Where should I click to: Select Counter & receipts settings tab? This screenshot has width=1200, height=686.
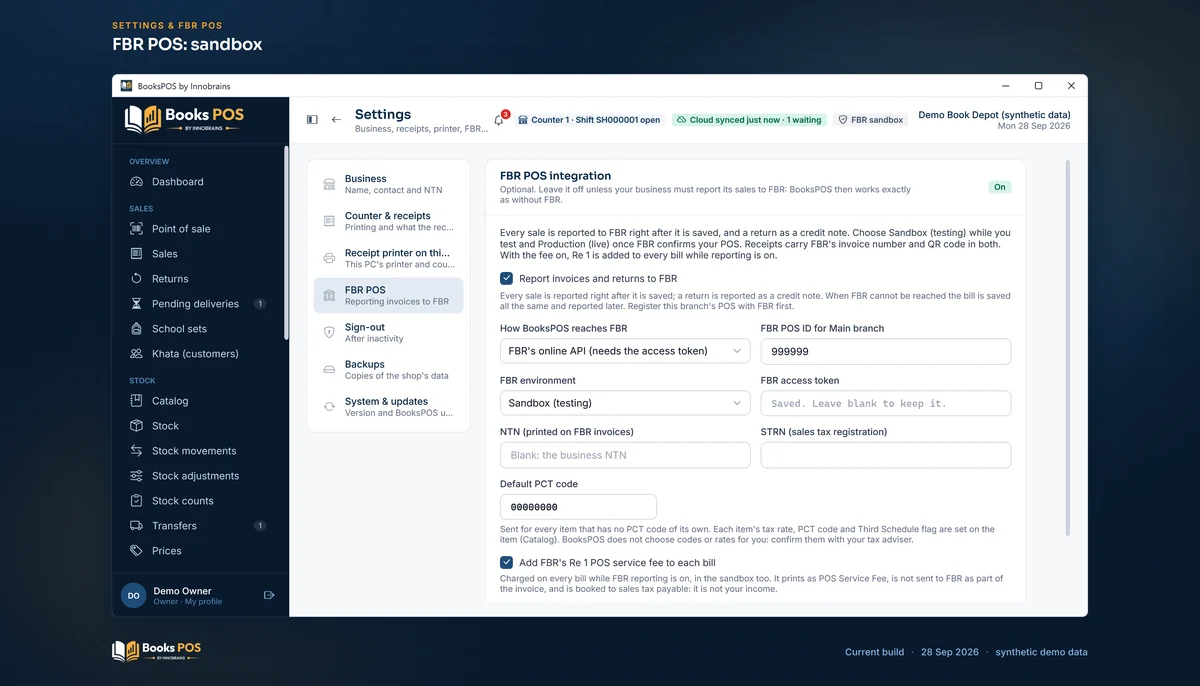click(389, 222)
